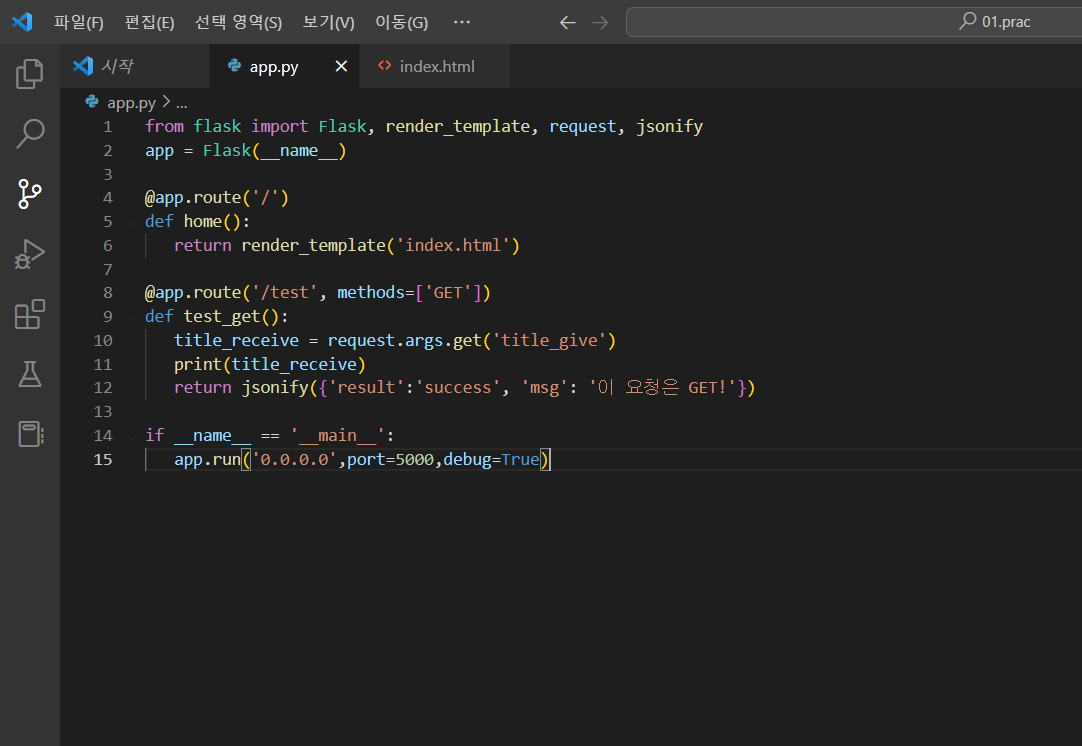Switch to the 시작 tab
Viewport: 1082px width, 746px height.
pyautogui.click(x=135, y=66)
